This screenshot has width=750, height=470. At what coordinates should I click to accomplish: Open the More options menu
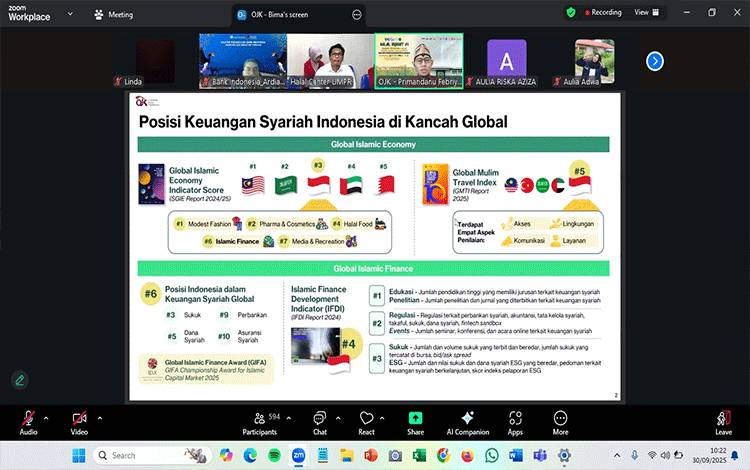pyautogui.click(x=561, y=423)
